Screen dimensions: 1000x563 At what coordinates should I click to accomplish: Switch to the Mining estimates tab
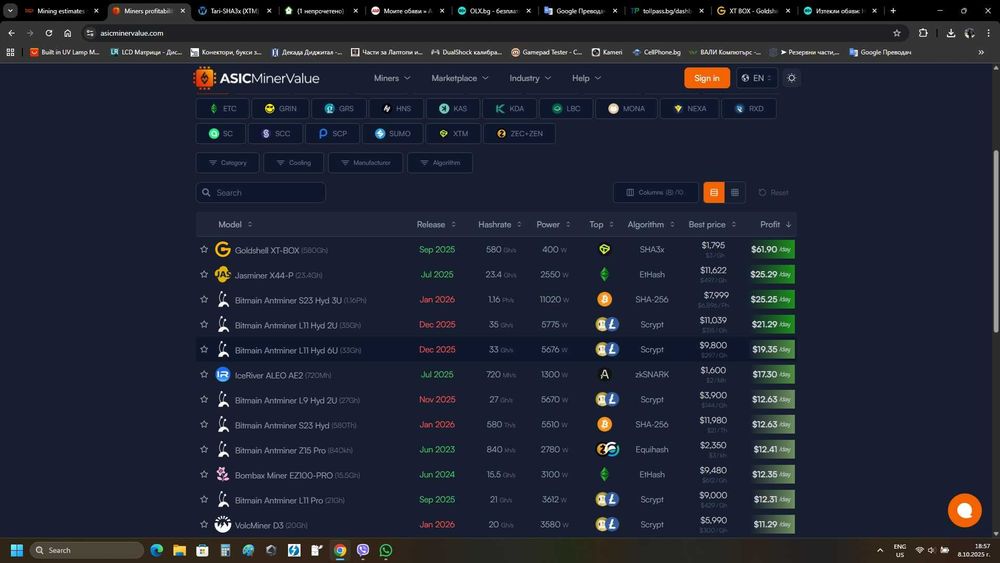coord(61,11)
